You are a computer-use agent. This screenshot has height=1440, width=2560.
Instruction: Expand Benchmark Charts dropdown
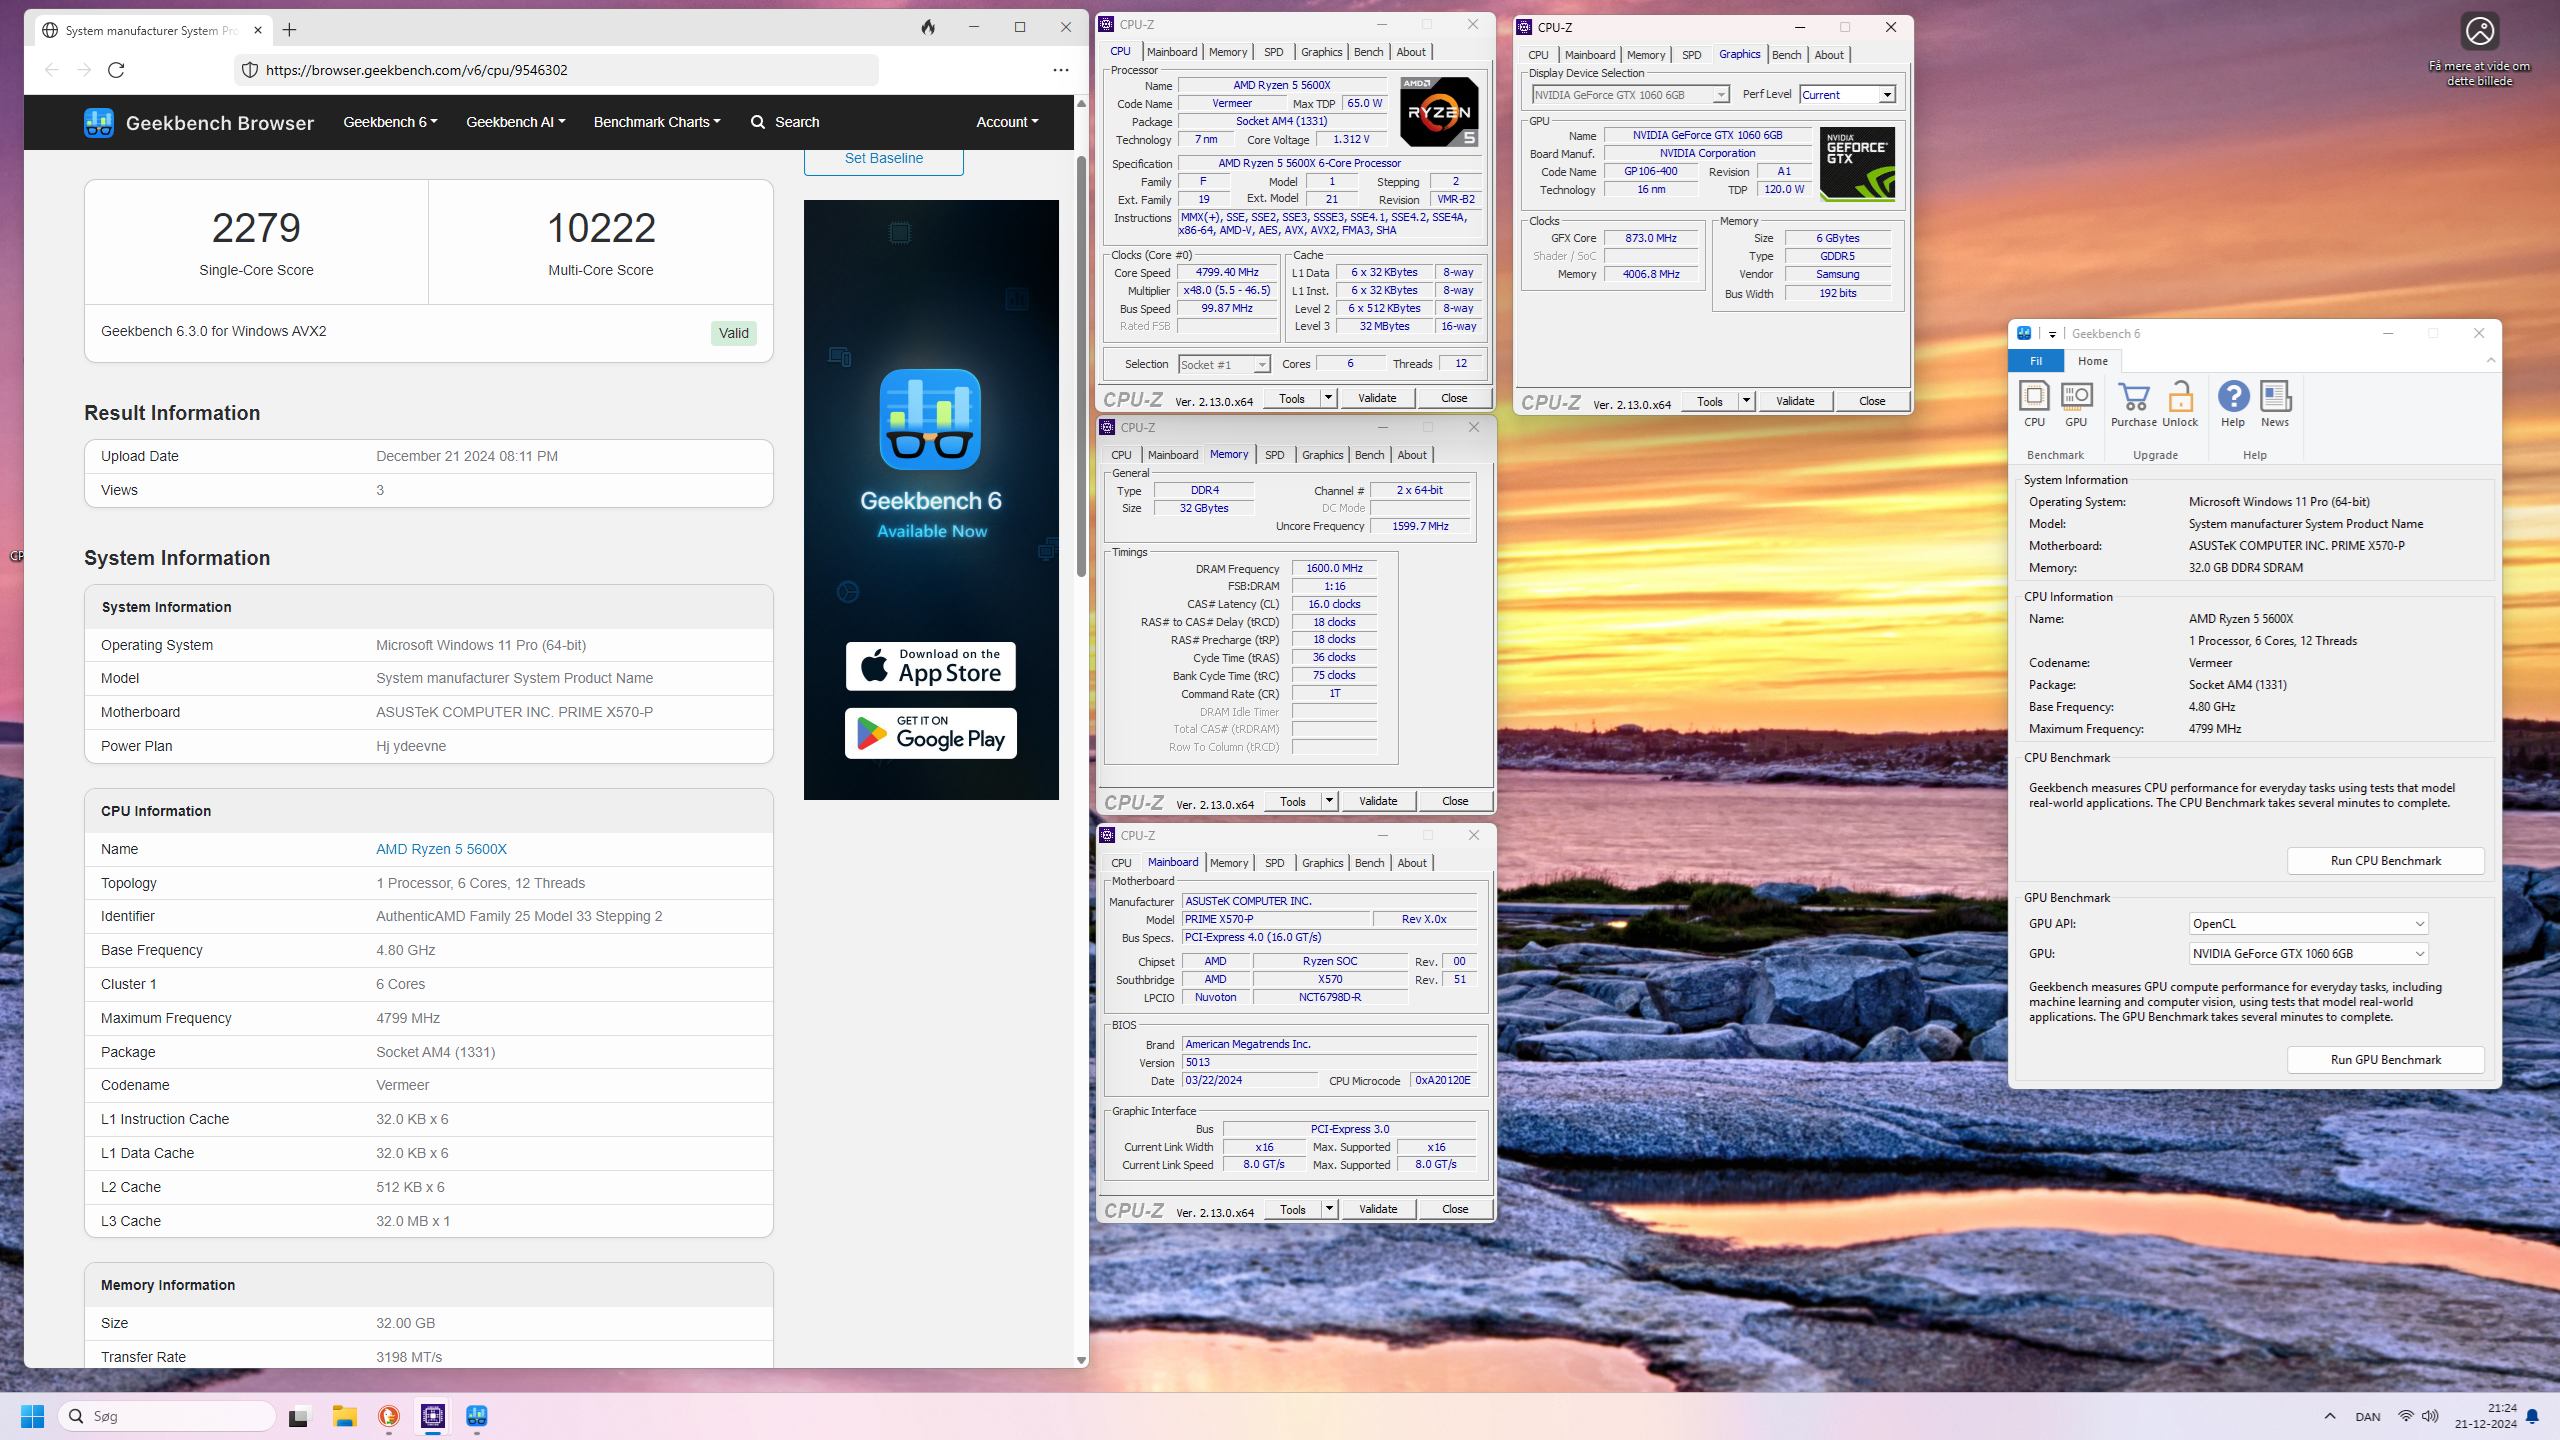pos(657,122)
